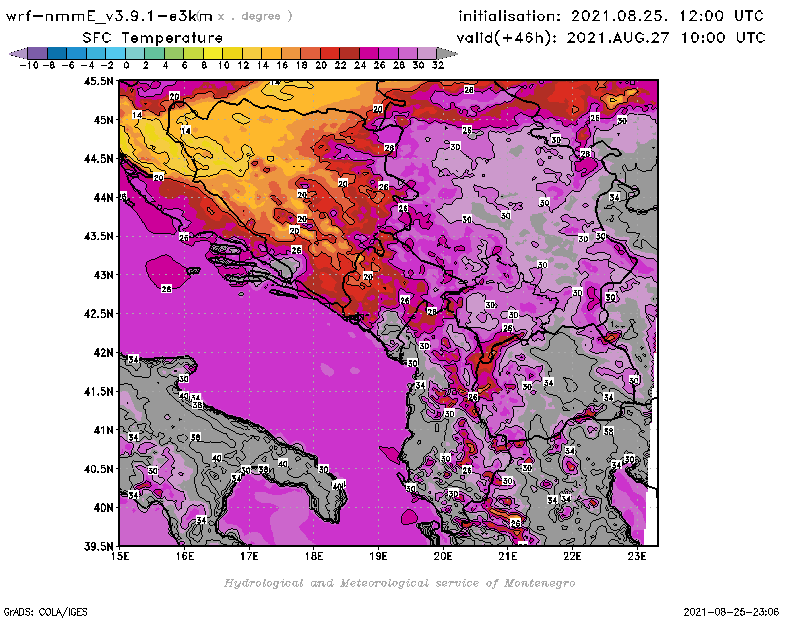Click the '2021-08-25-23:06' timestamp
Viewport: 800px width, 618px height.
(731, 612)
